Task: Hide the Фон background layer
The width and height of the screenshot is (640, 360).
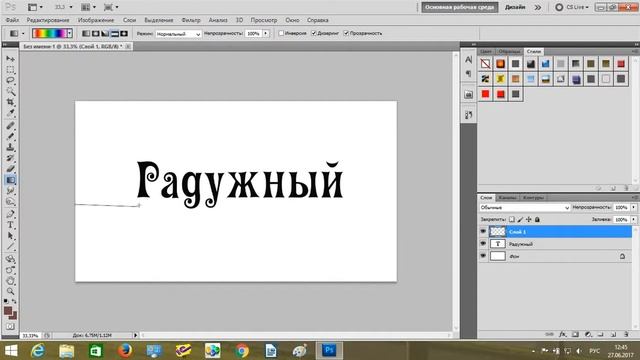Action: 483,256
